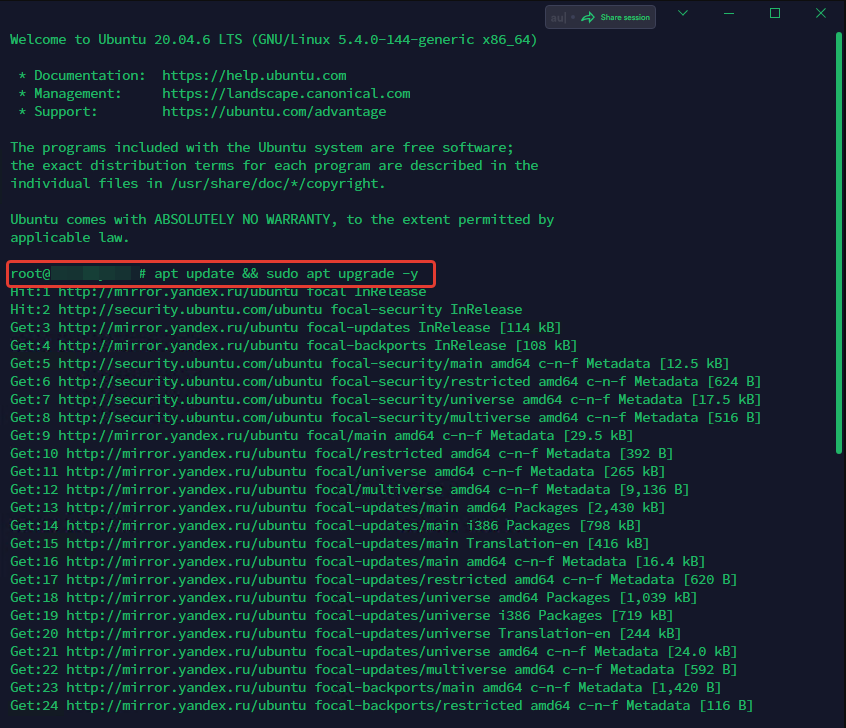Click the Get:9 focal/main Metadata line
Viewport: 846px width, 728px height.
[322, 436]
